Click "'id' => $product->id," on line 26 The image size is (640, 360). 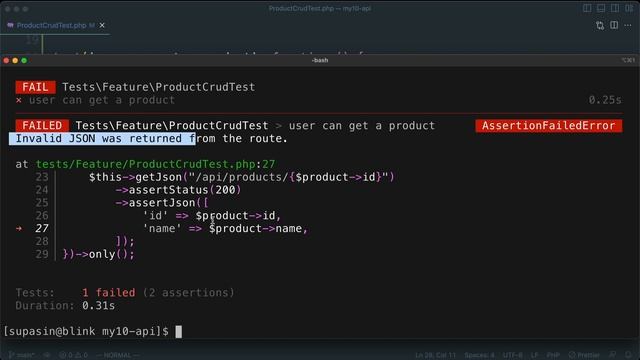pyautogui.click(x=212, y=216)
